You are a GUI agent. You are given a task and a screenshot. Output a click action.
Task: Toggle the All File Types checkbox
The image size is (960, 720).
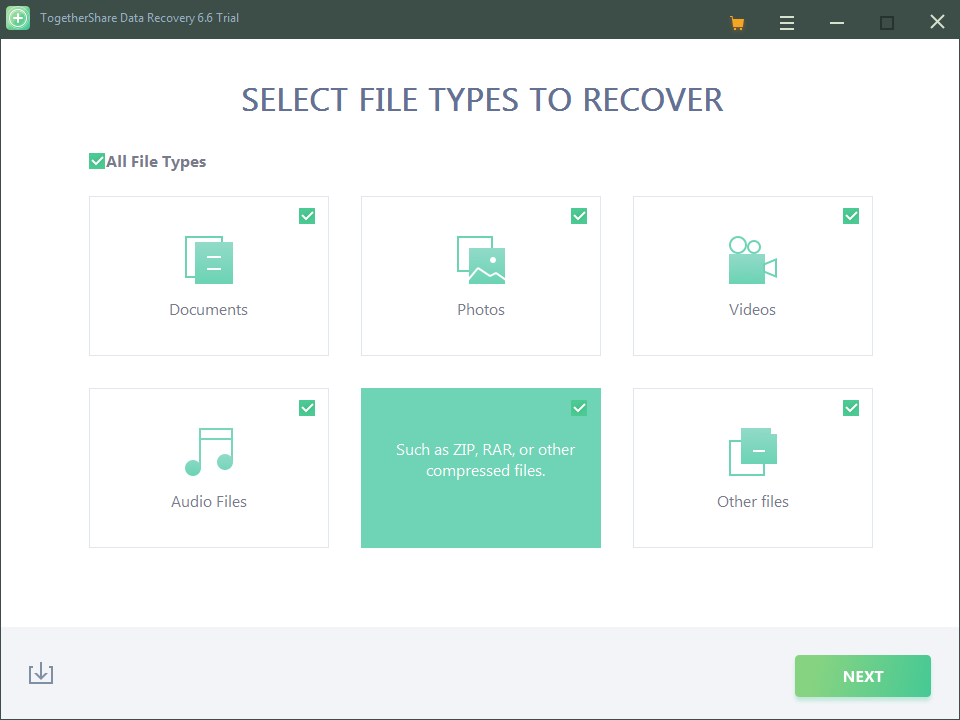(97, 161)
